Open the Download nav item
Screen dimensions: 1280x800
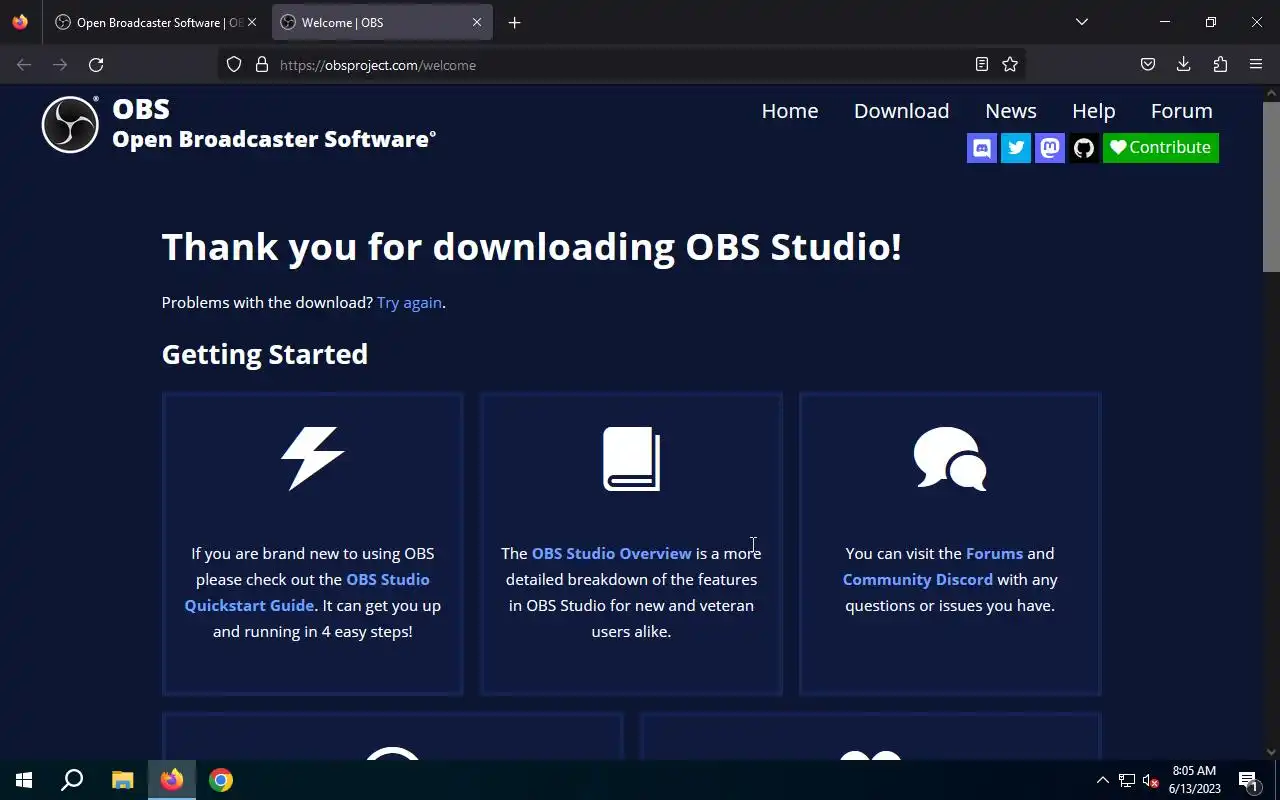901,111
